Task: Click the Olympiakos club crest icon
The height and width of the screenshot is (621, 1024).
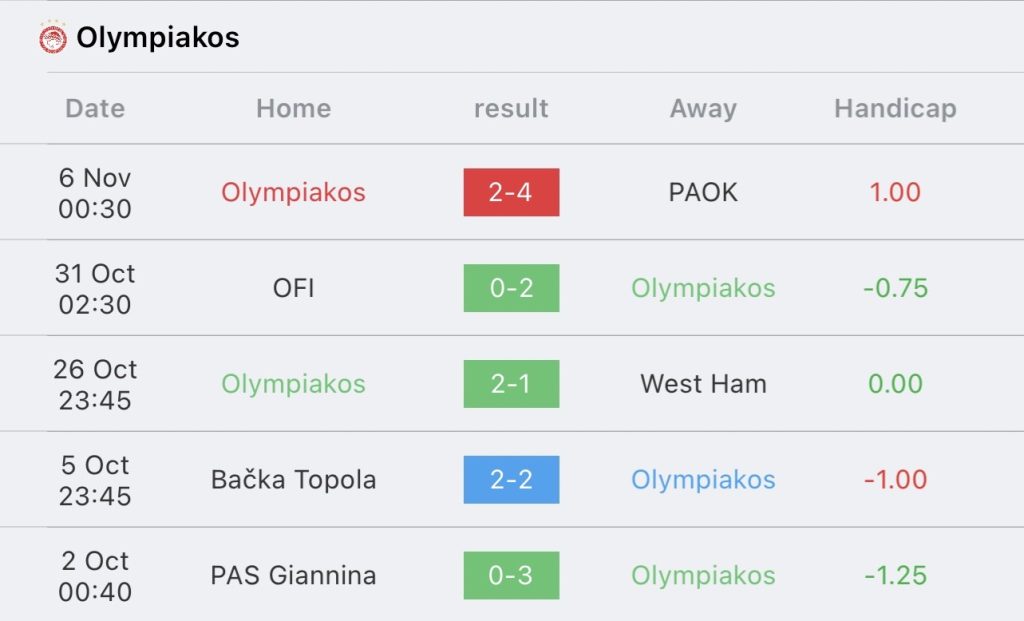Action: click(x=52, y=38)
